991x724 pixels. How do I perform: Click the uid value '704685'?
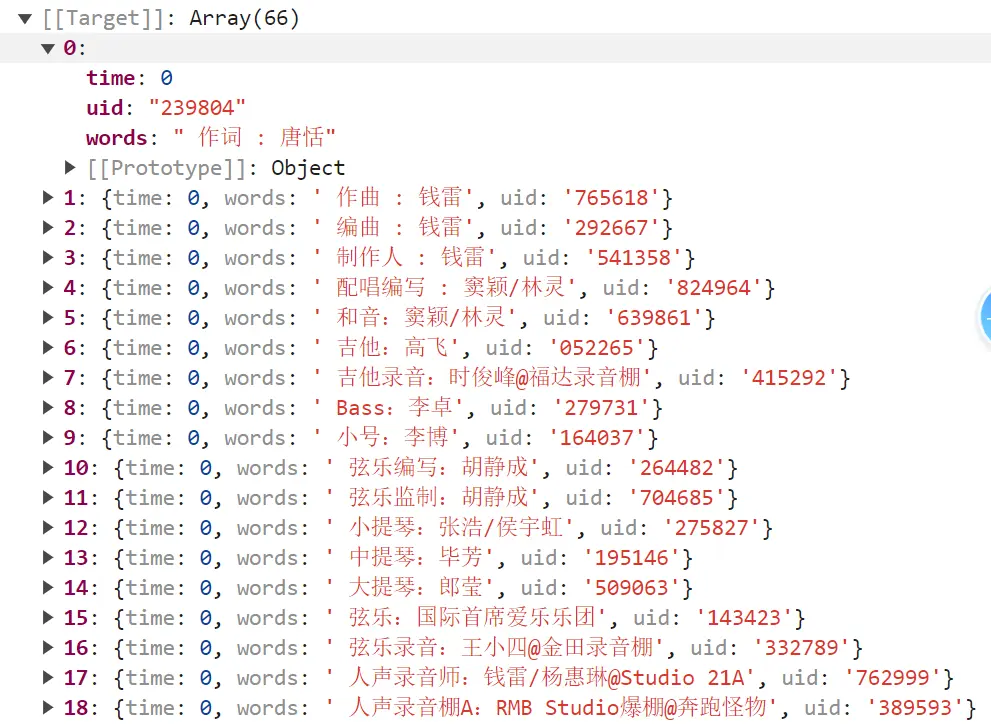tap(677, 498)
